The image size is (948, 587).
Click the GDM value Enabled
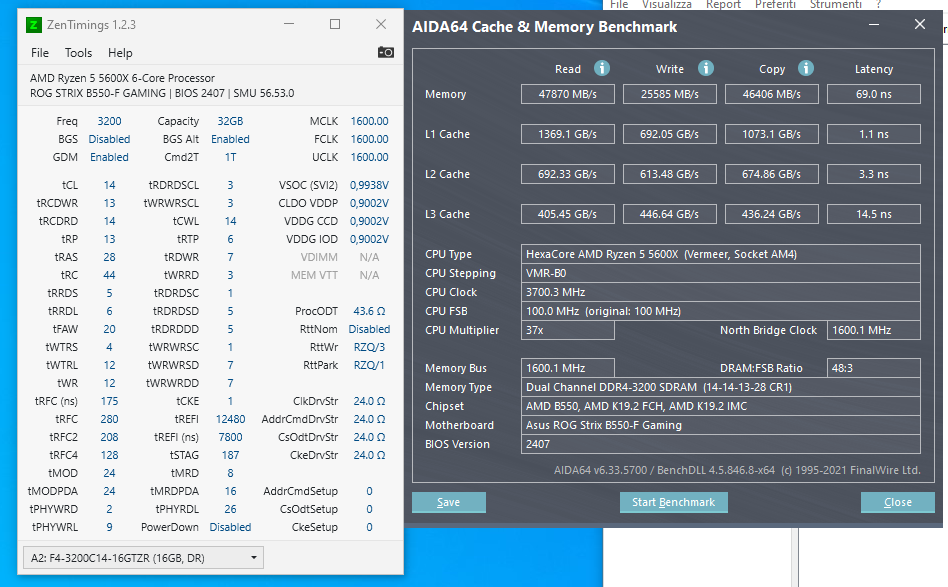[109, 157]
